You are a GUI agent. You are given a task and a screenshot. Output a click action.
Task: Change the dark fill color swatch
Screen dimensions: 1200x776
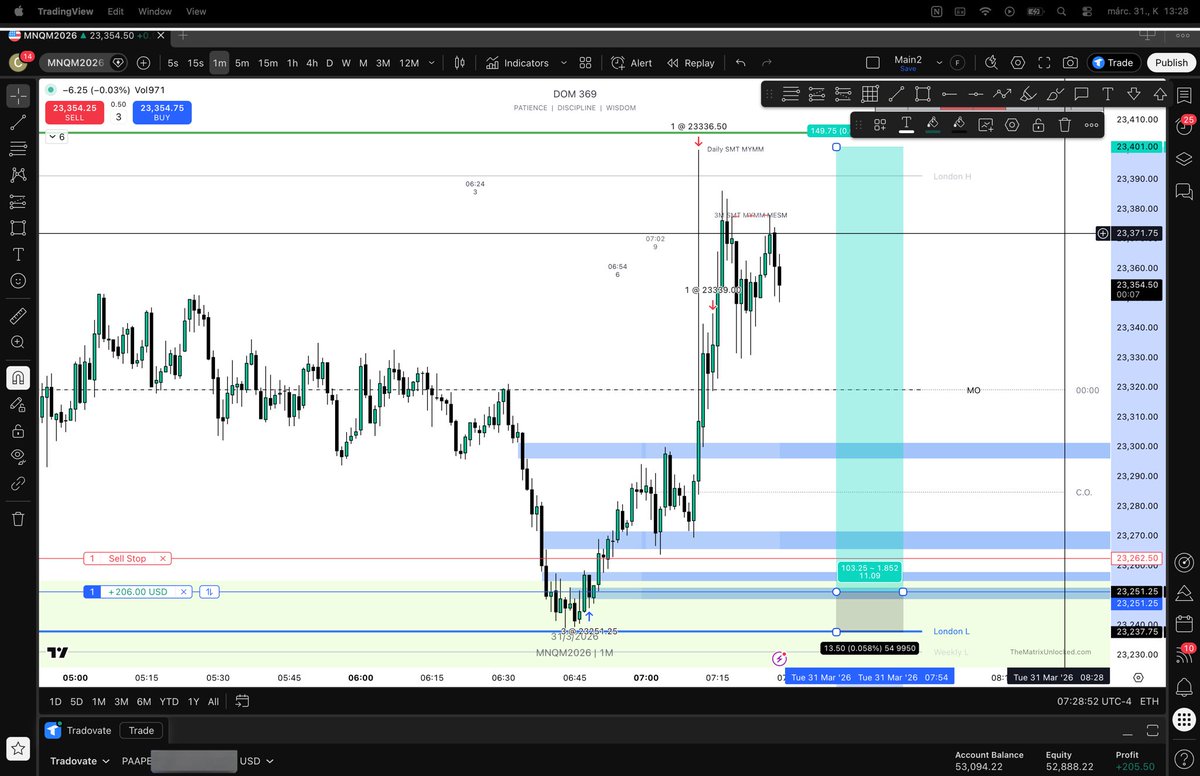coord(958,125)
